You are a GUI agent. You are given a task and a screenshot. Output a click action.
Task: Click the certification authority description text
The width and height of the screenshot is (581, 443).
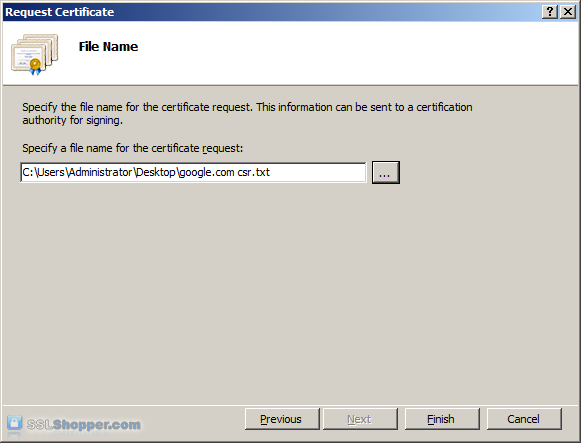tap(247, 113)
